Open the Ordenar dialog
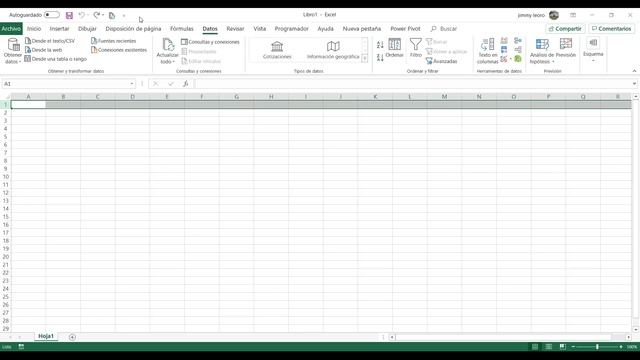 394,48
